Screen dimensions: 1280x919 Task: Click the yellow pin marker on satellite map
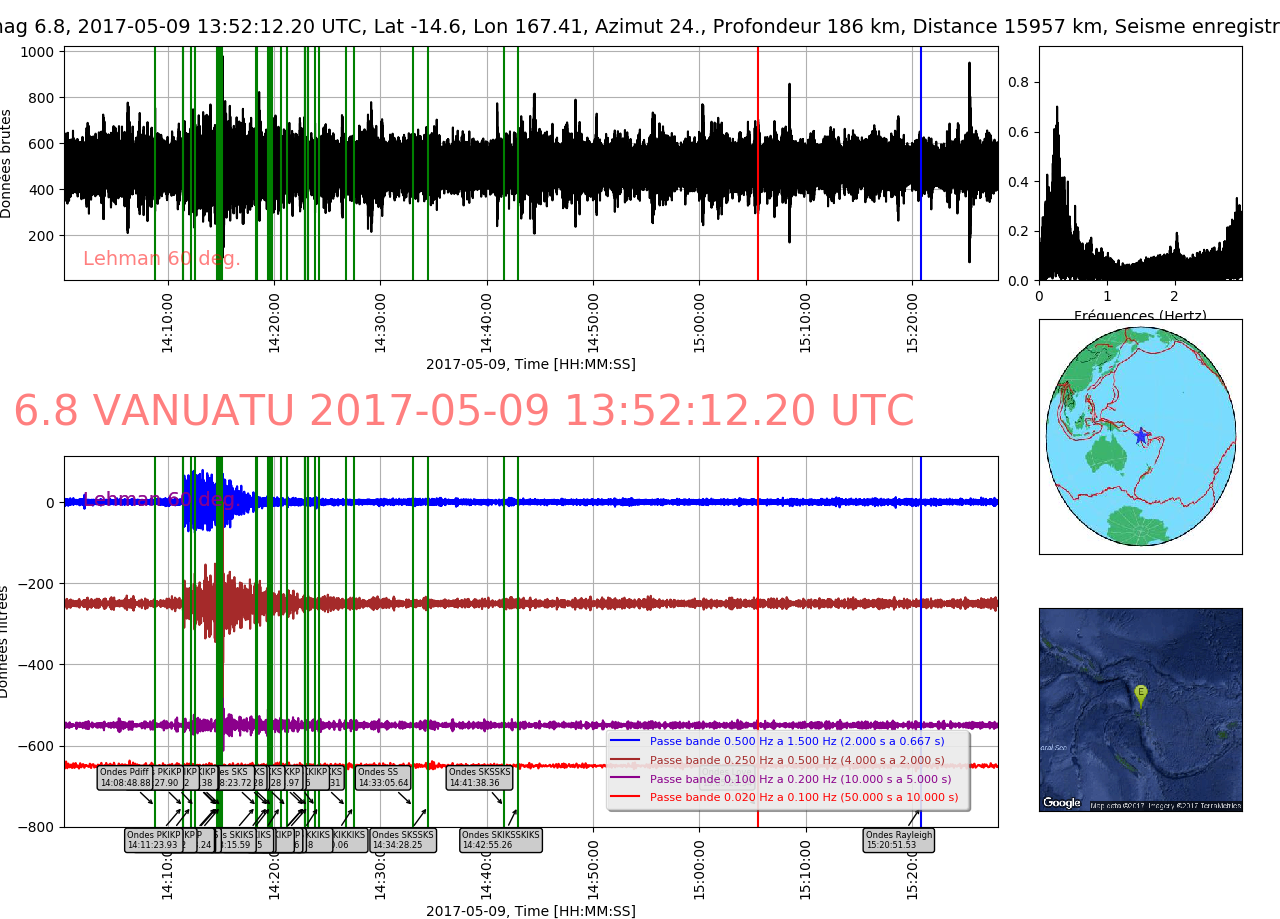coord(1140,693)
